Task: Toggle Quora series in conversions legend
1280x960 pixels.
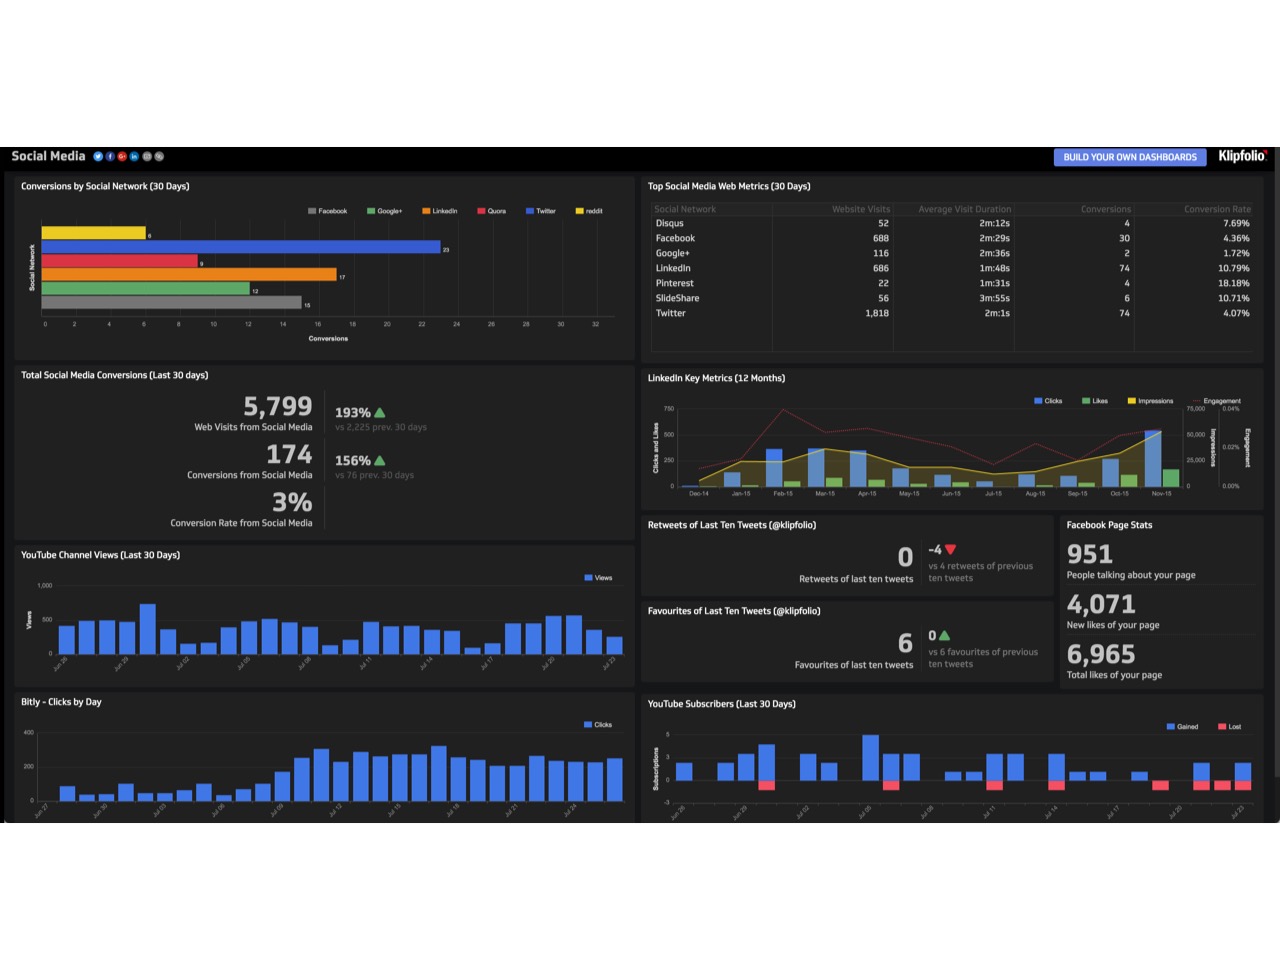Action: pyautogui.click(x=492, y=211)
